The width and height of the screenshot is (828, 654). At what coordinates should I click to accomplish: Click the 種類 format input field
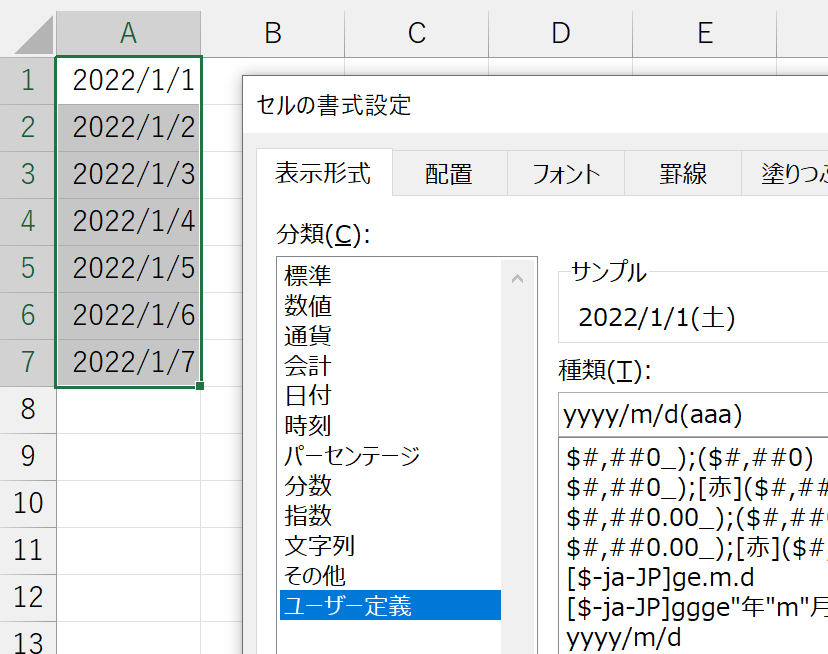coord(693,415)
